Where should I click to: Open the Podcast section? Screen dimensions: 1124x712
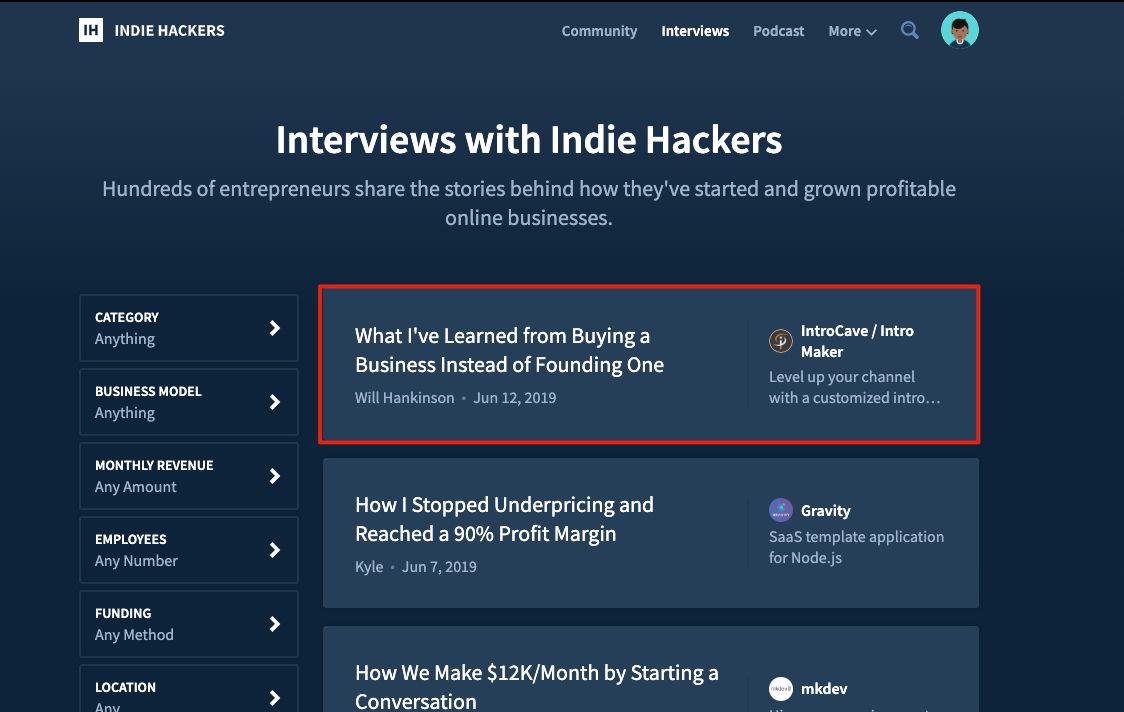778,31
